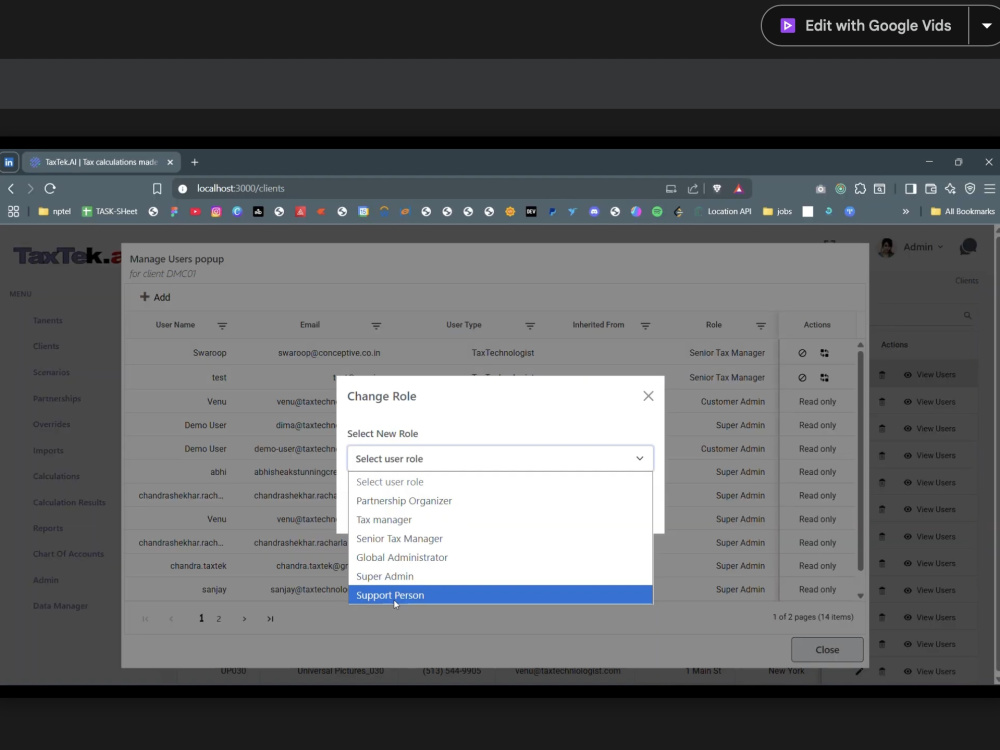Open browser hamburger menu
Viewport: 1000px width, 750px height.
(x=989, y=188)
